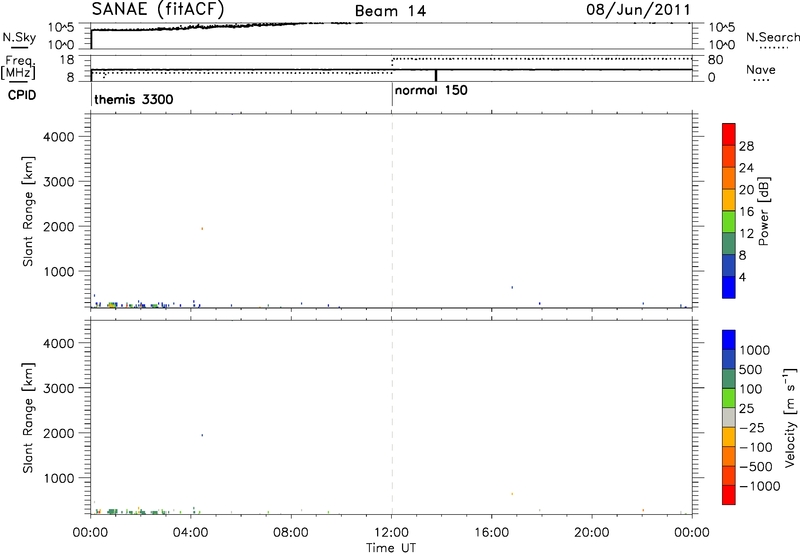Select the 24–28 dB orange-red Power swatch
800x554 pixels.
(729, 156)
